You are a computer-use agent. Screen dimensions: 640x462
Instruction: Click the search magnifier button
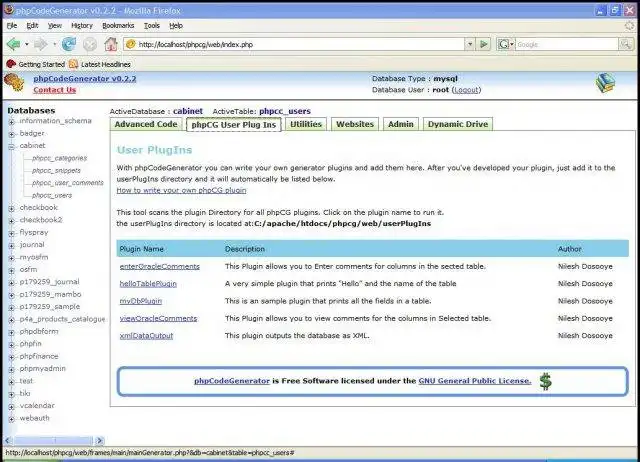pos(625,44)
